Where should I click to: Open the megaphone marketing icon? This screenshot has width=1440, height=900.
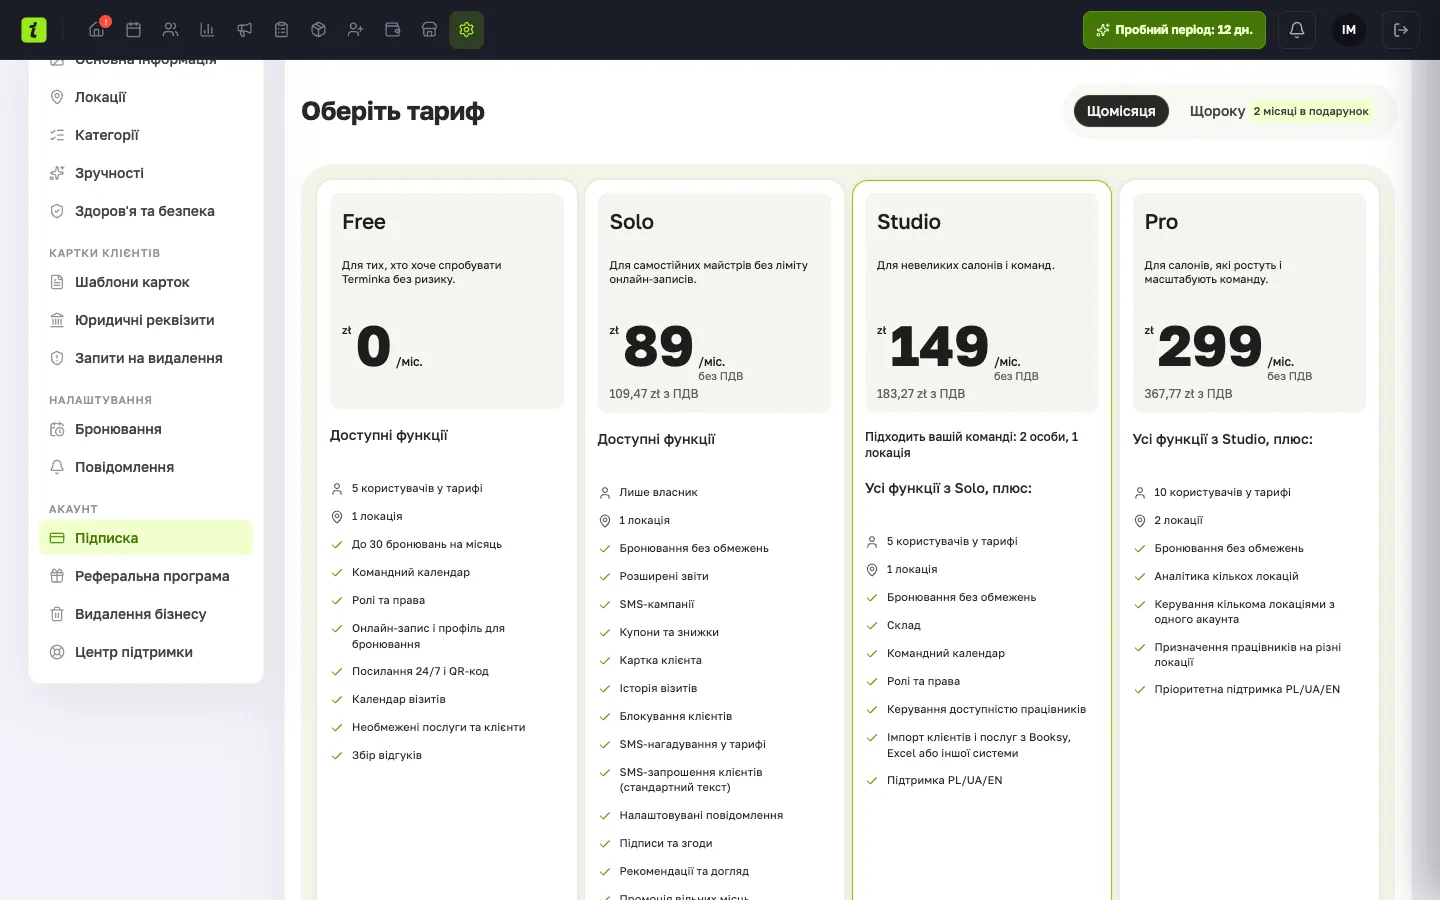pos(244,30)
